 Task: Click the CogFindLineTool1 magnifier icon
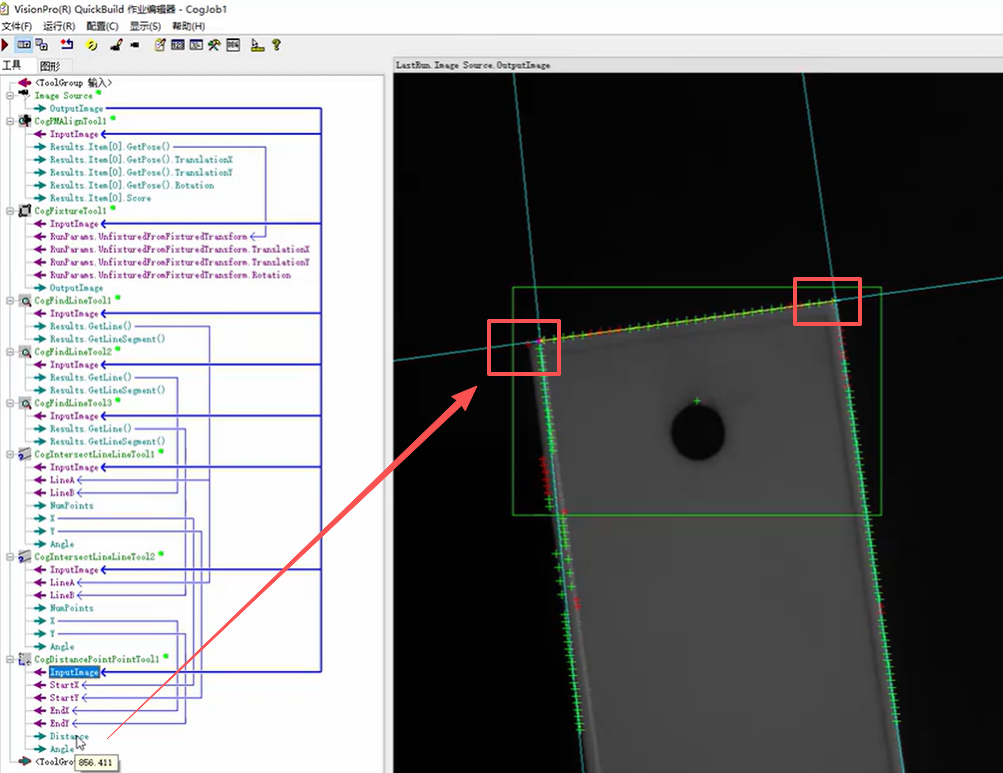tap(25, 300)
